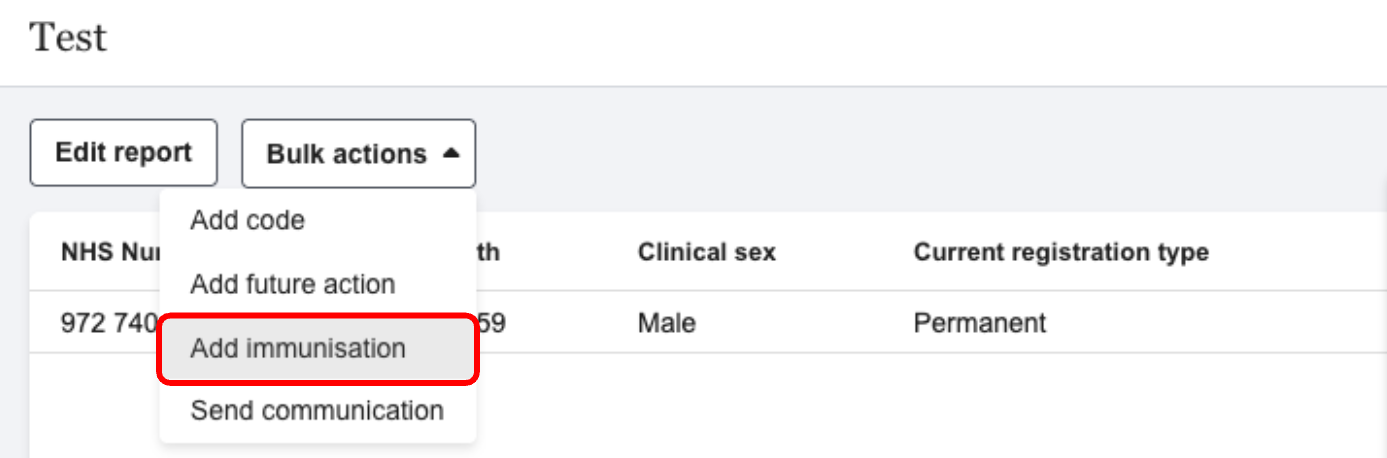Screen dimensions: 1387x458
Task: Click the Male cell in the table
Action: 666,323
